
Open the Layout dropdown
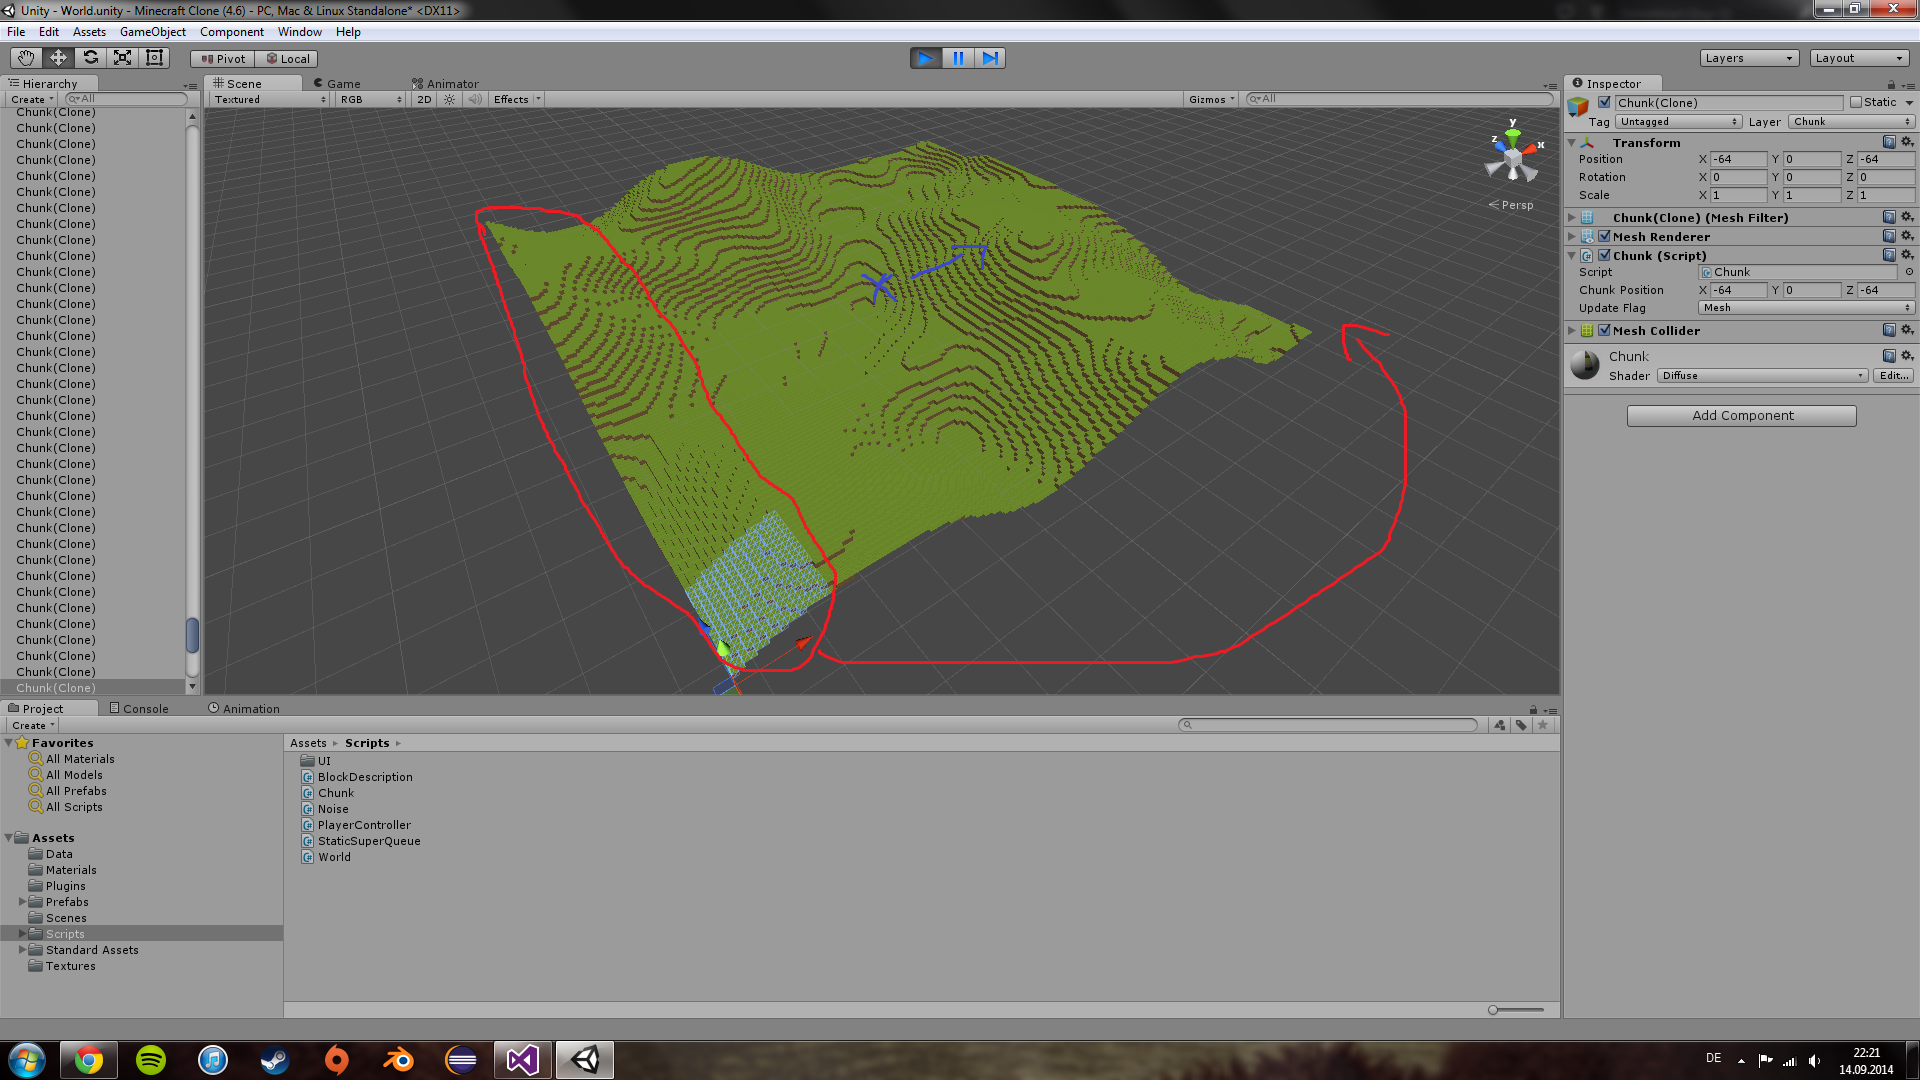pos(1859,58)
